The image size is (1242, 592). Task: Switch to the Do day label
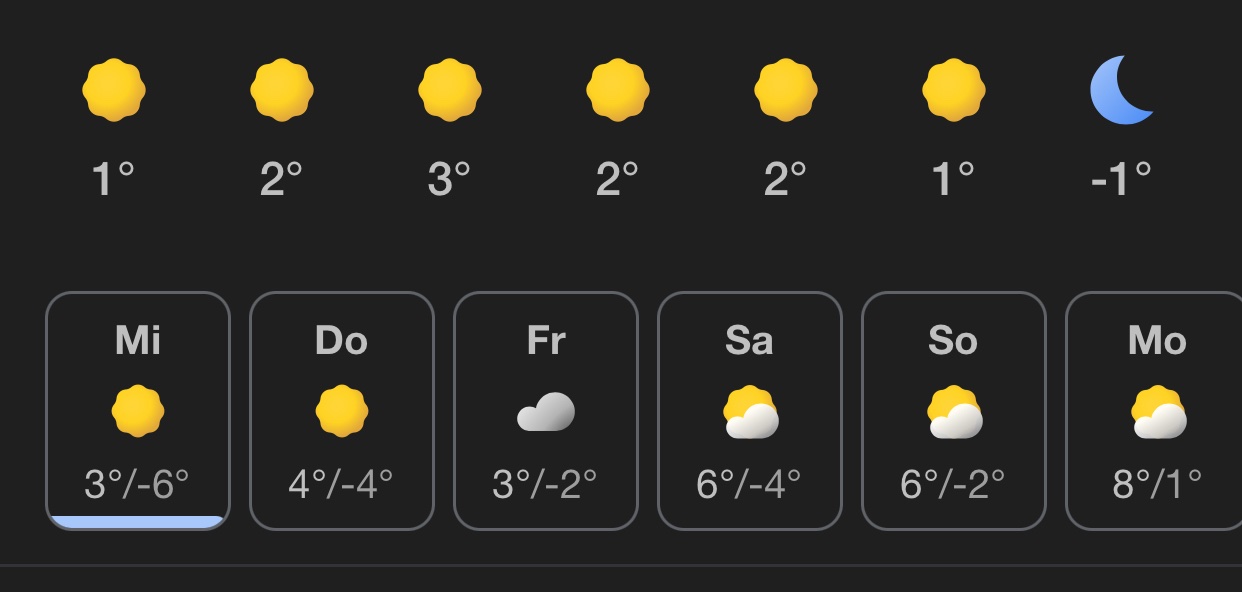pos(342,341)
